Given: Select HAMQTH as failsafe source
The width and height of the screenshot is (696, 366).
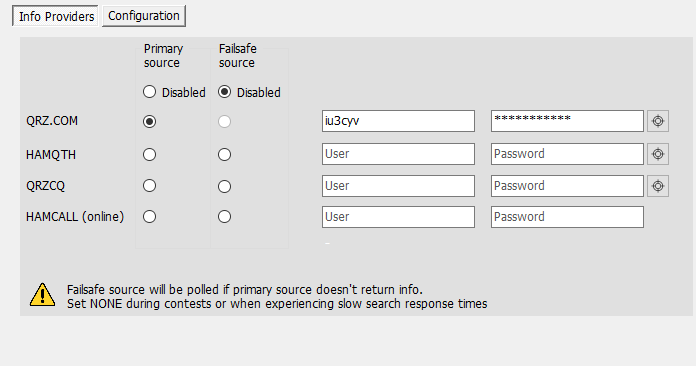Looking at the screenshot, I should 225,154.
